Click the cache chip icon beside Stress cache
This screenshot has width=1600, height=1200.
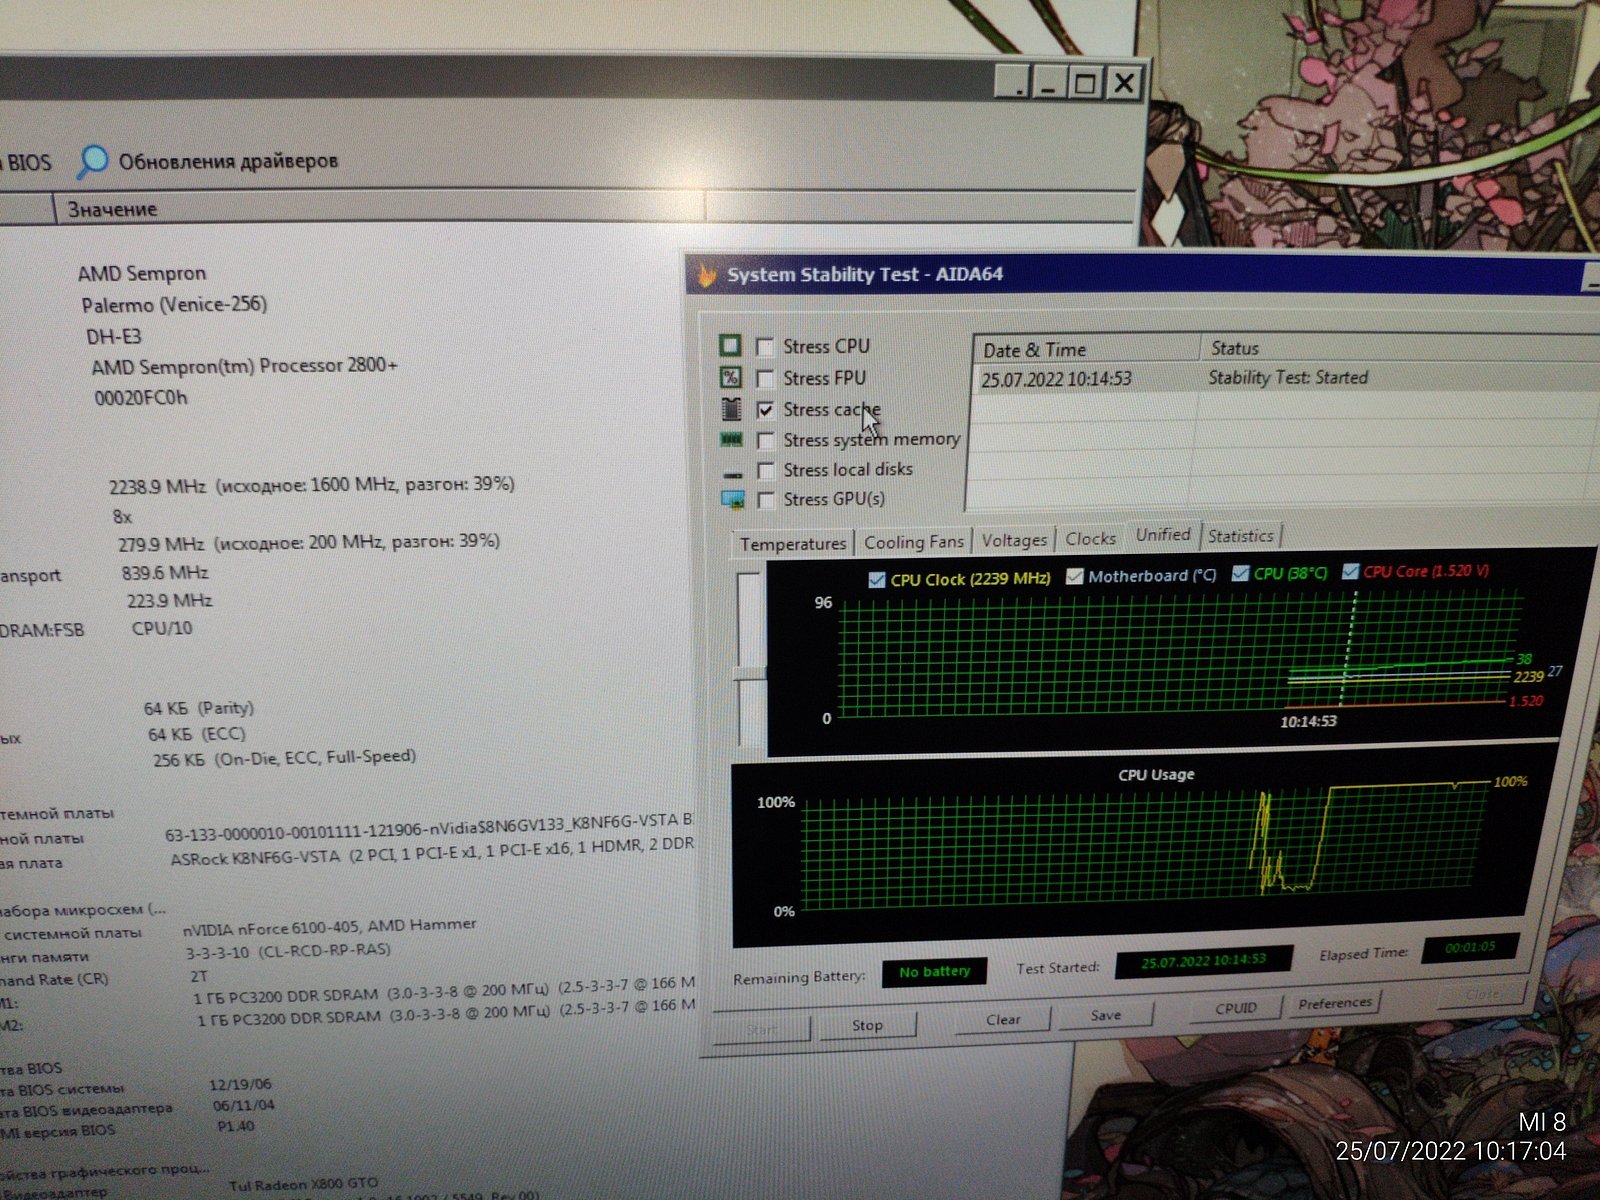(731, 409)
